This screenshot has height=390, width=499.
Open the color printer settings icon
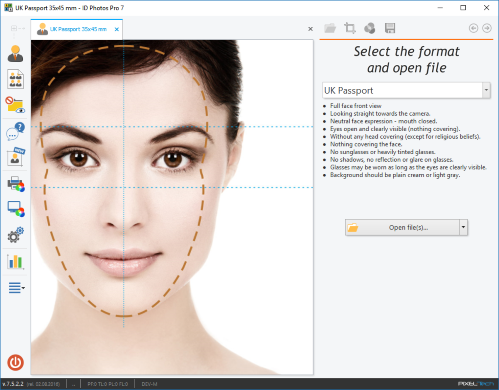point(15,183)
